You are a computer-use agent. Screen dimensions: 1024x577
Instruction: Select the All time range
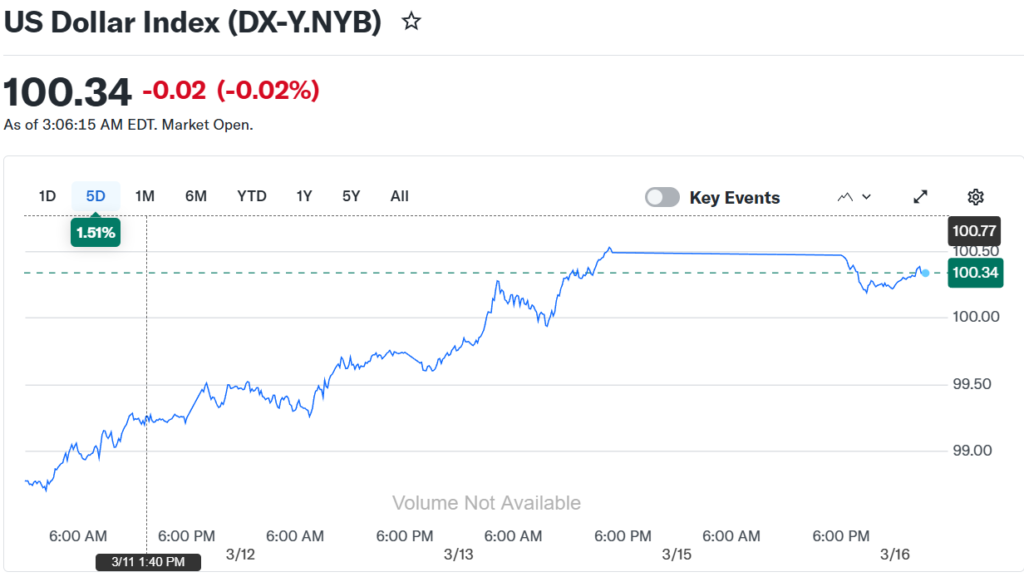pos(400,196)
